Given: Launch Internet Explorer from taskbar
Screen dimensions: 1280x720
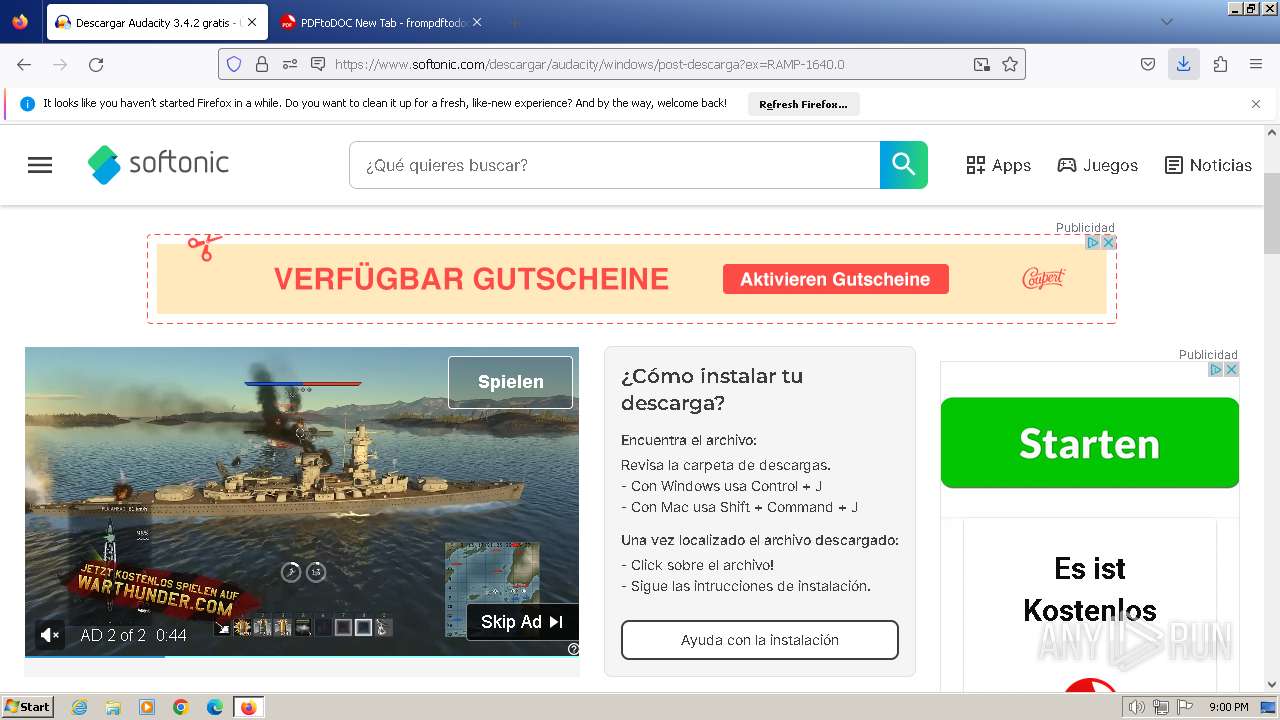Looking at the screenshot, I should [x=80, y=707].
